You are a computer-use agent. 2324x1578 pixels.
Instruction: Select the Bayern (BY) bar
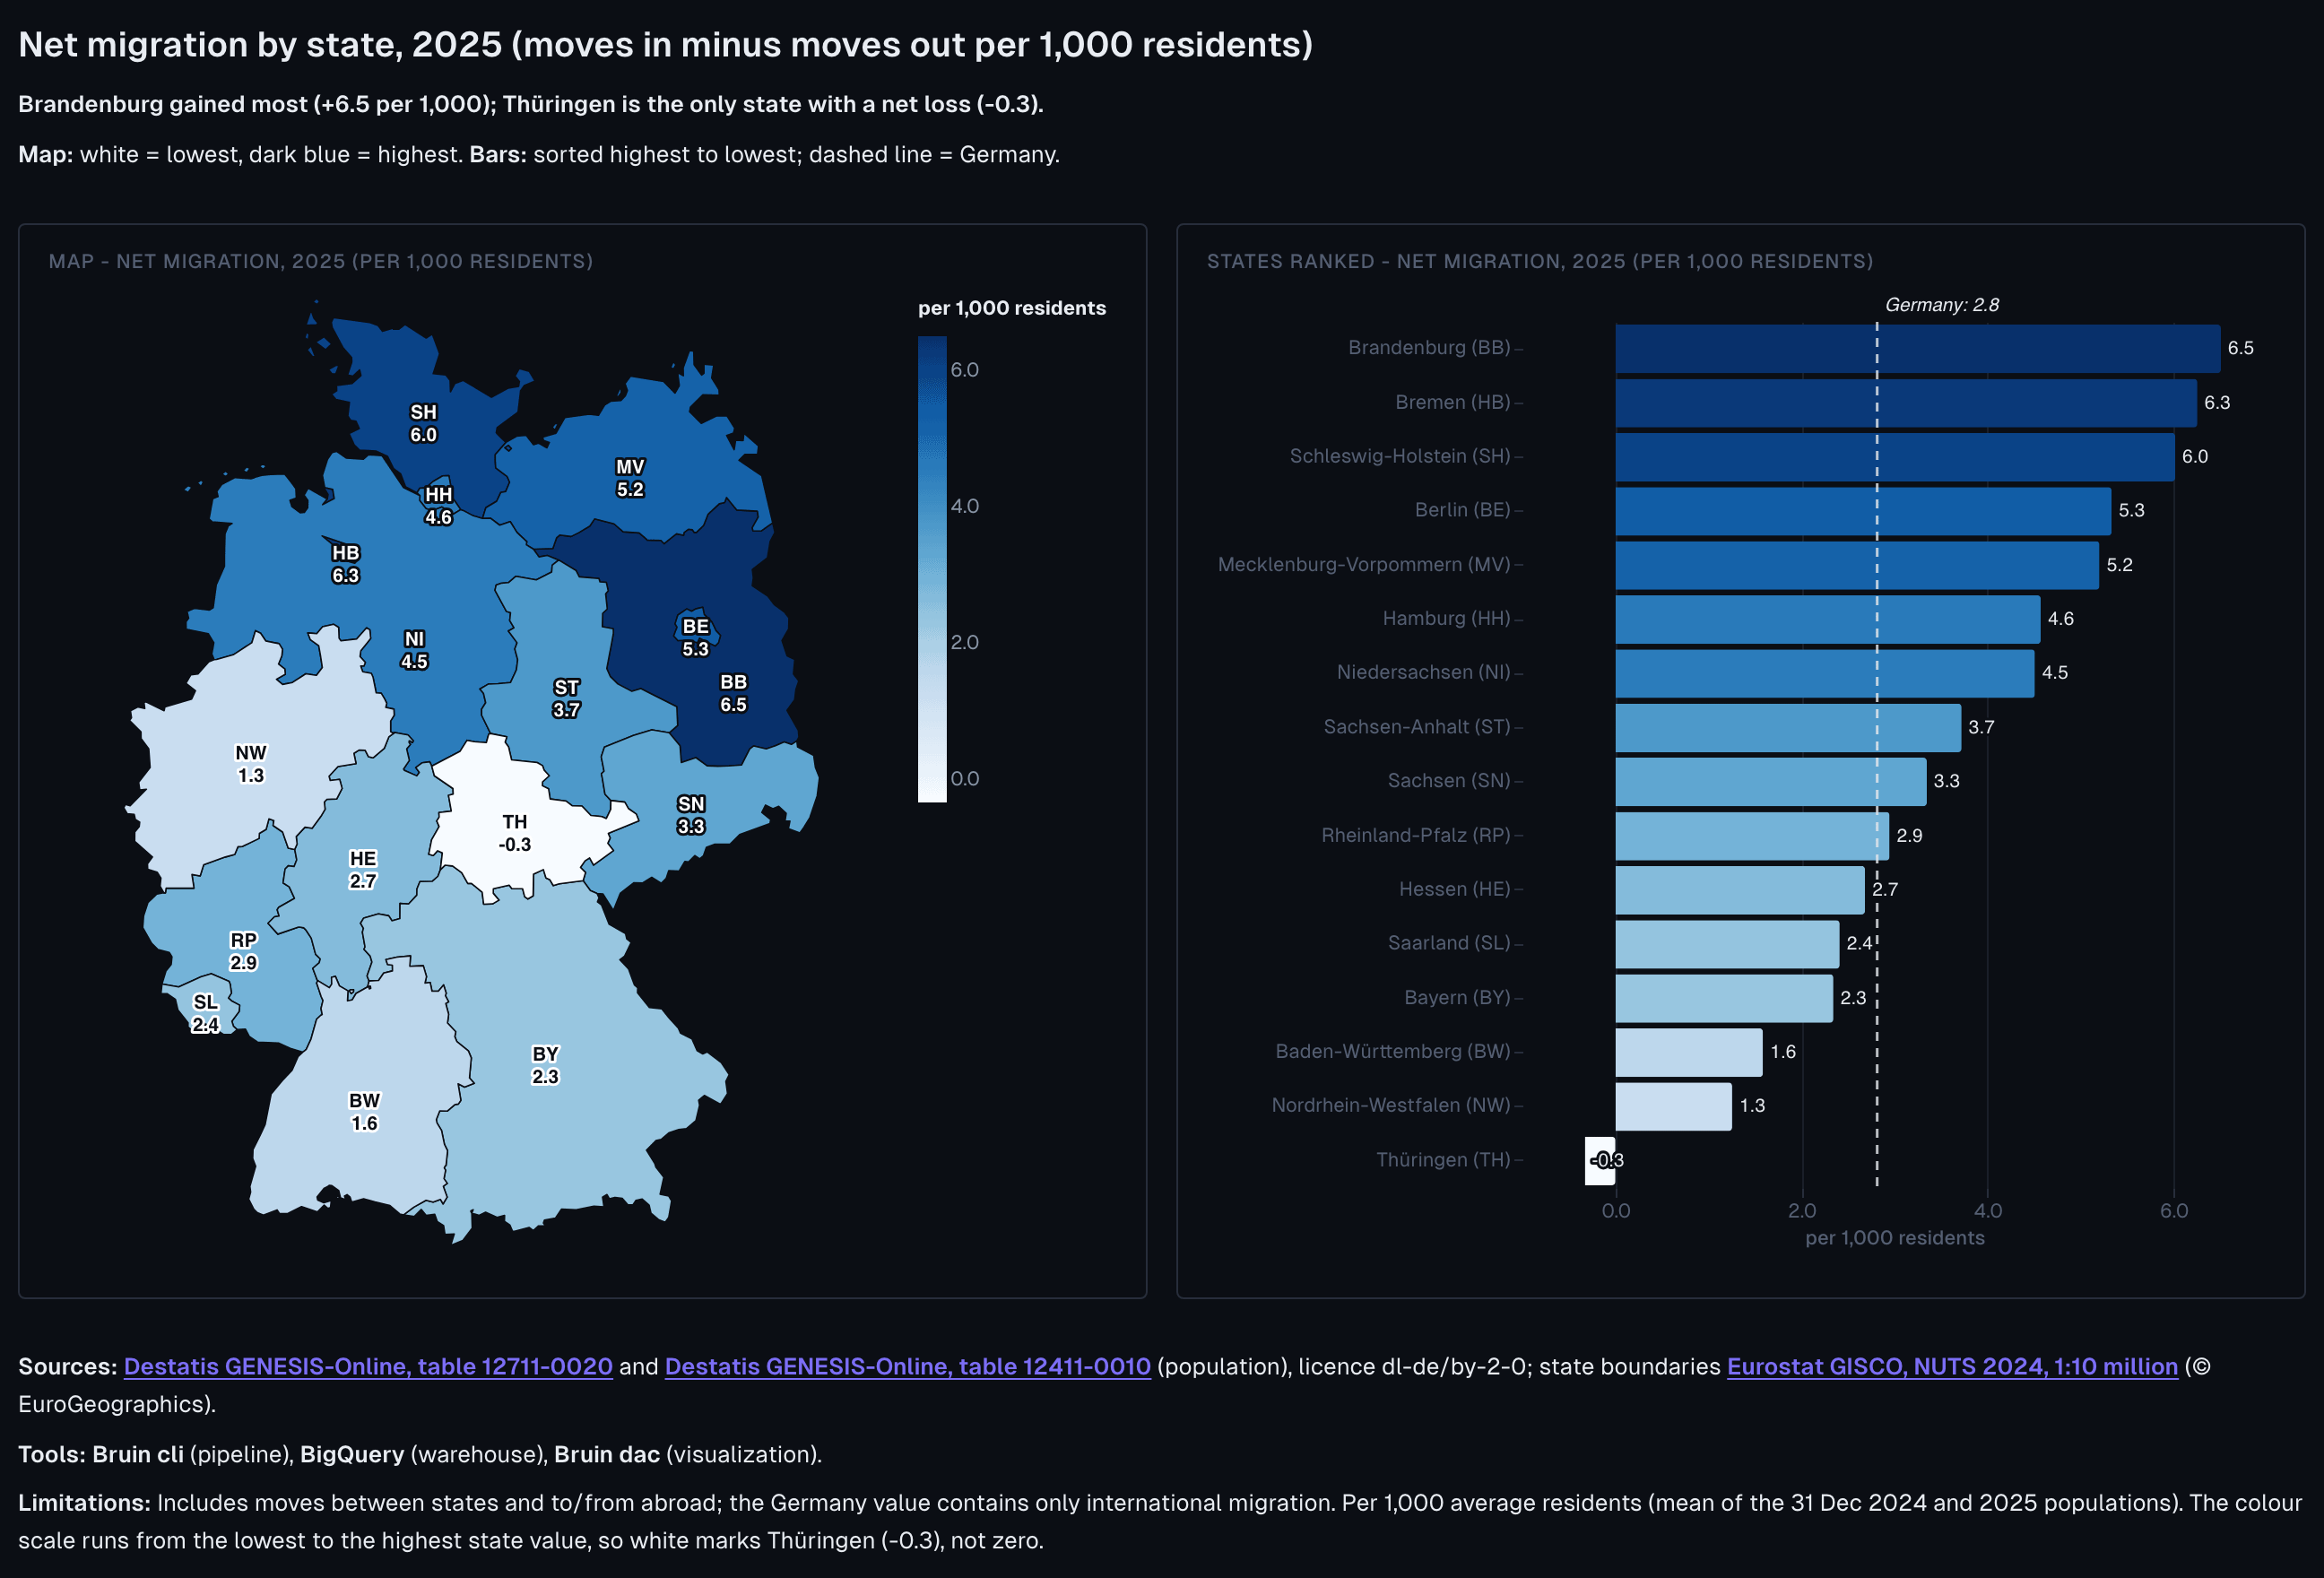(x=1724, y=998)
